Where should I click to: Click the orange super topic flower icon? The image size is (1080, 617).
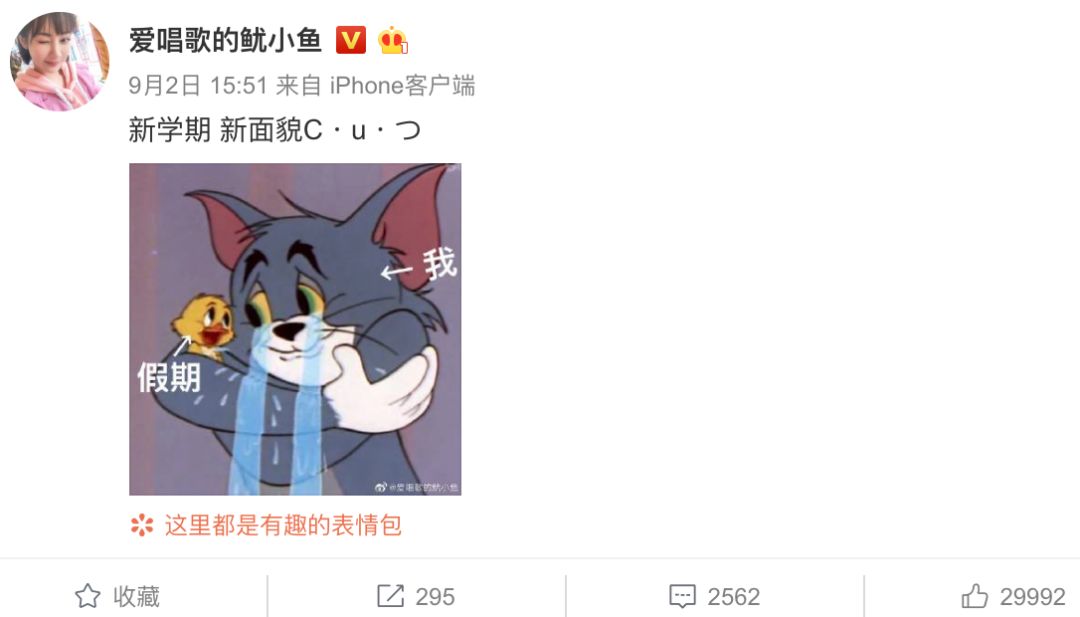142,525
